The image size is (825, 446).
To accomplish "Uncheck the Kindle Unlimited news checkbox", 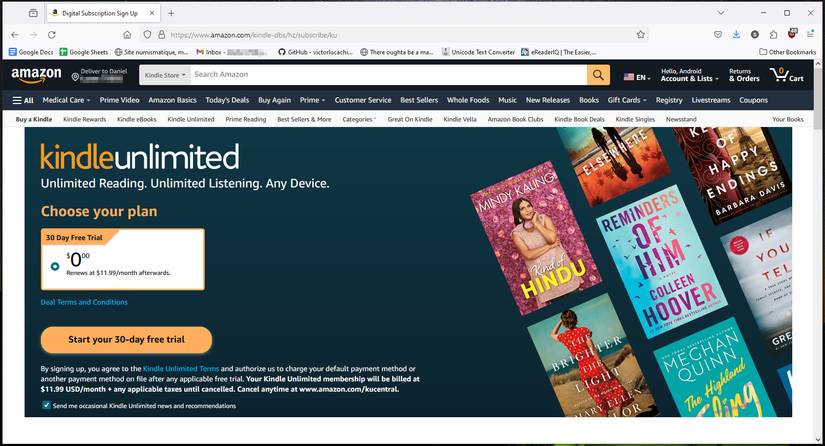I will tap(46, 406).
